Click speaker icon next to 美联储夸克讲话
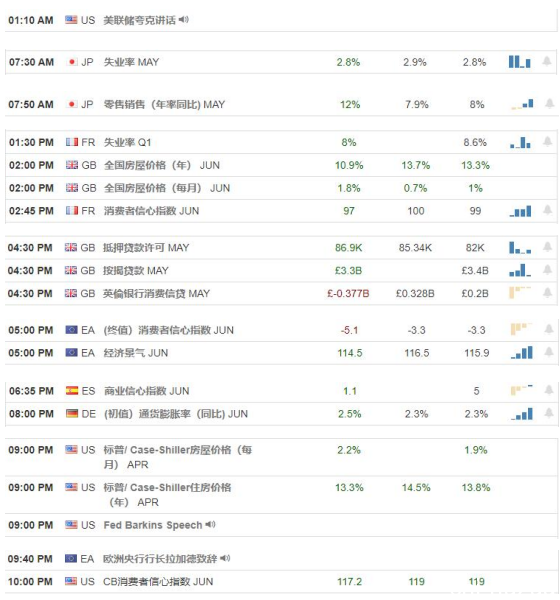Screen dimensions: 560x600 pos(184,20)
